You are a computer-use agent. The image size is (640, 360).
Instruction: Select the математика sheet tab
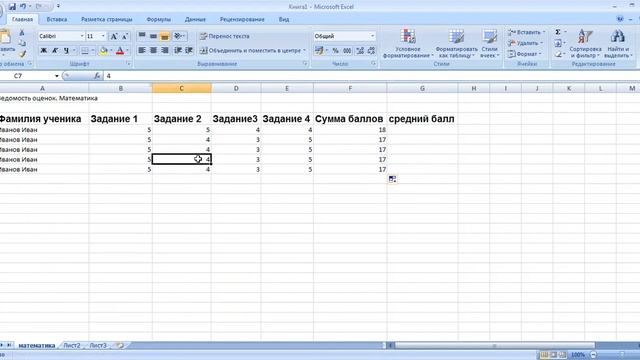pos(37,345)
